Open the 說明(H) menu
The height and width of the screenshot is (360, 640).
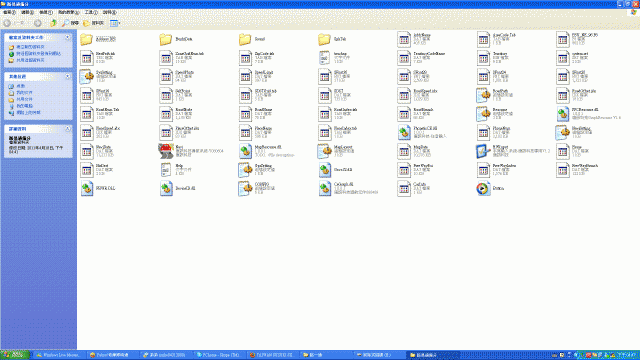pos(109,13)
